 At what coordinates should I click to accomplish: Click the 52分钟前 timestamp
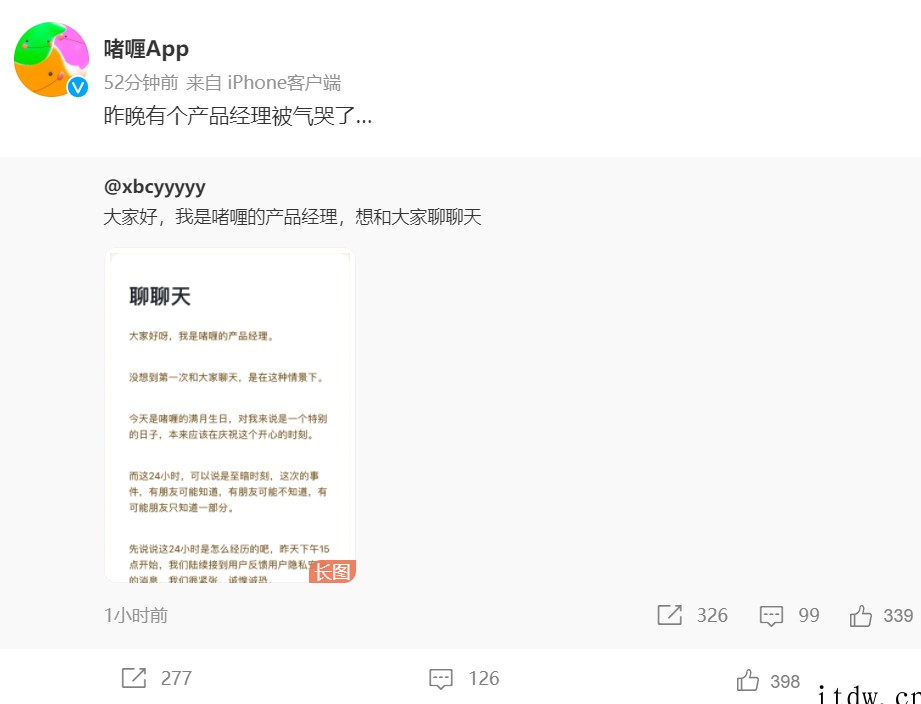tap(141, 82)
